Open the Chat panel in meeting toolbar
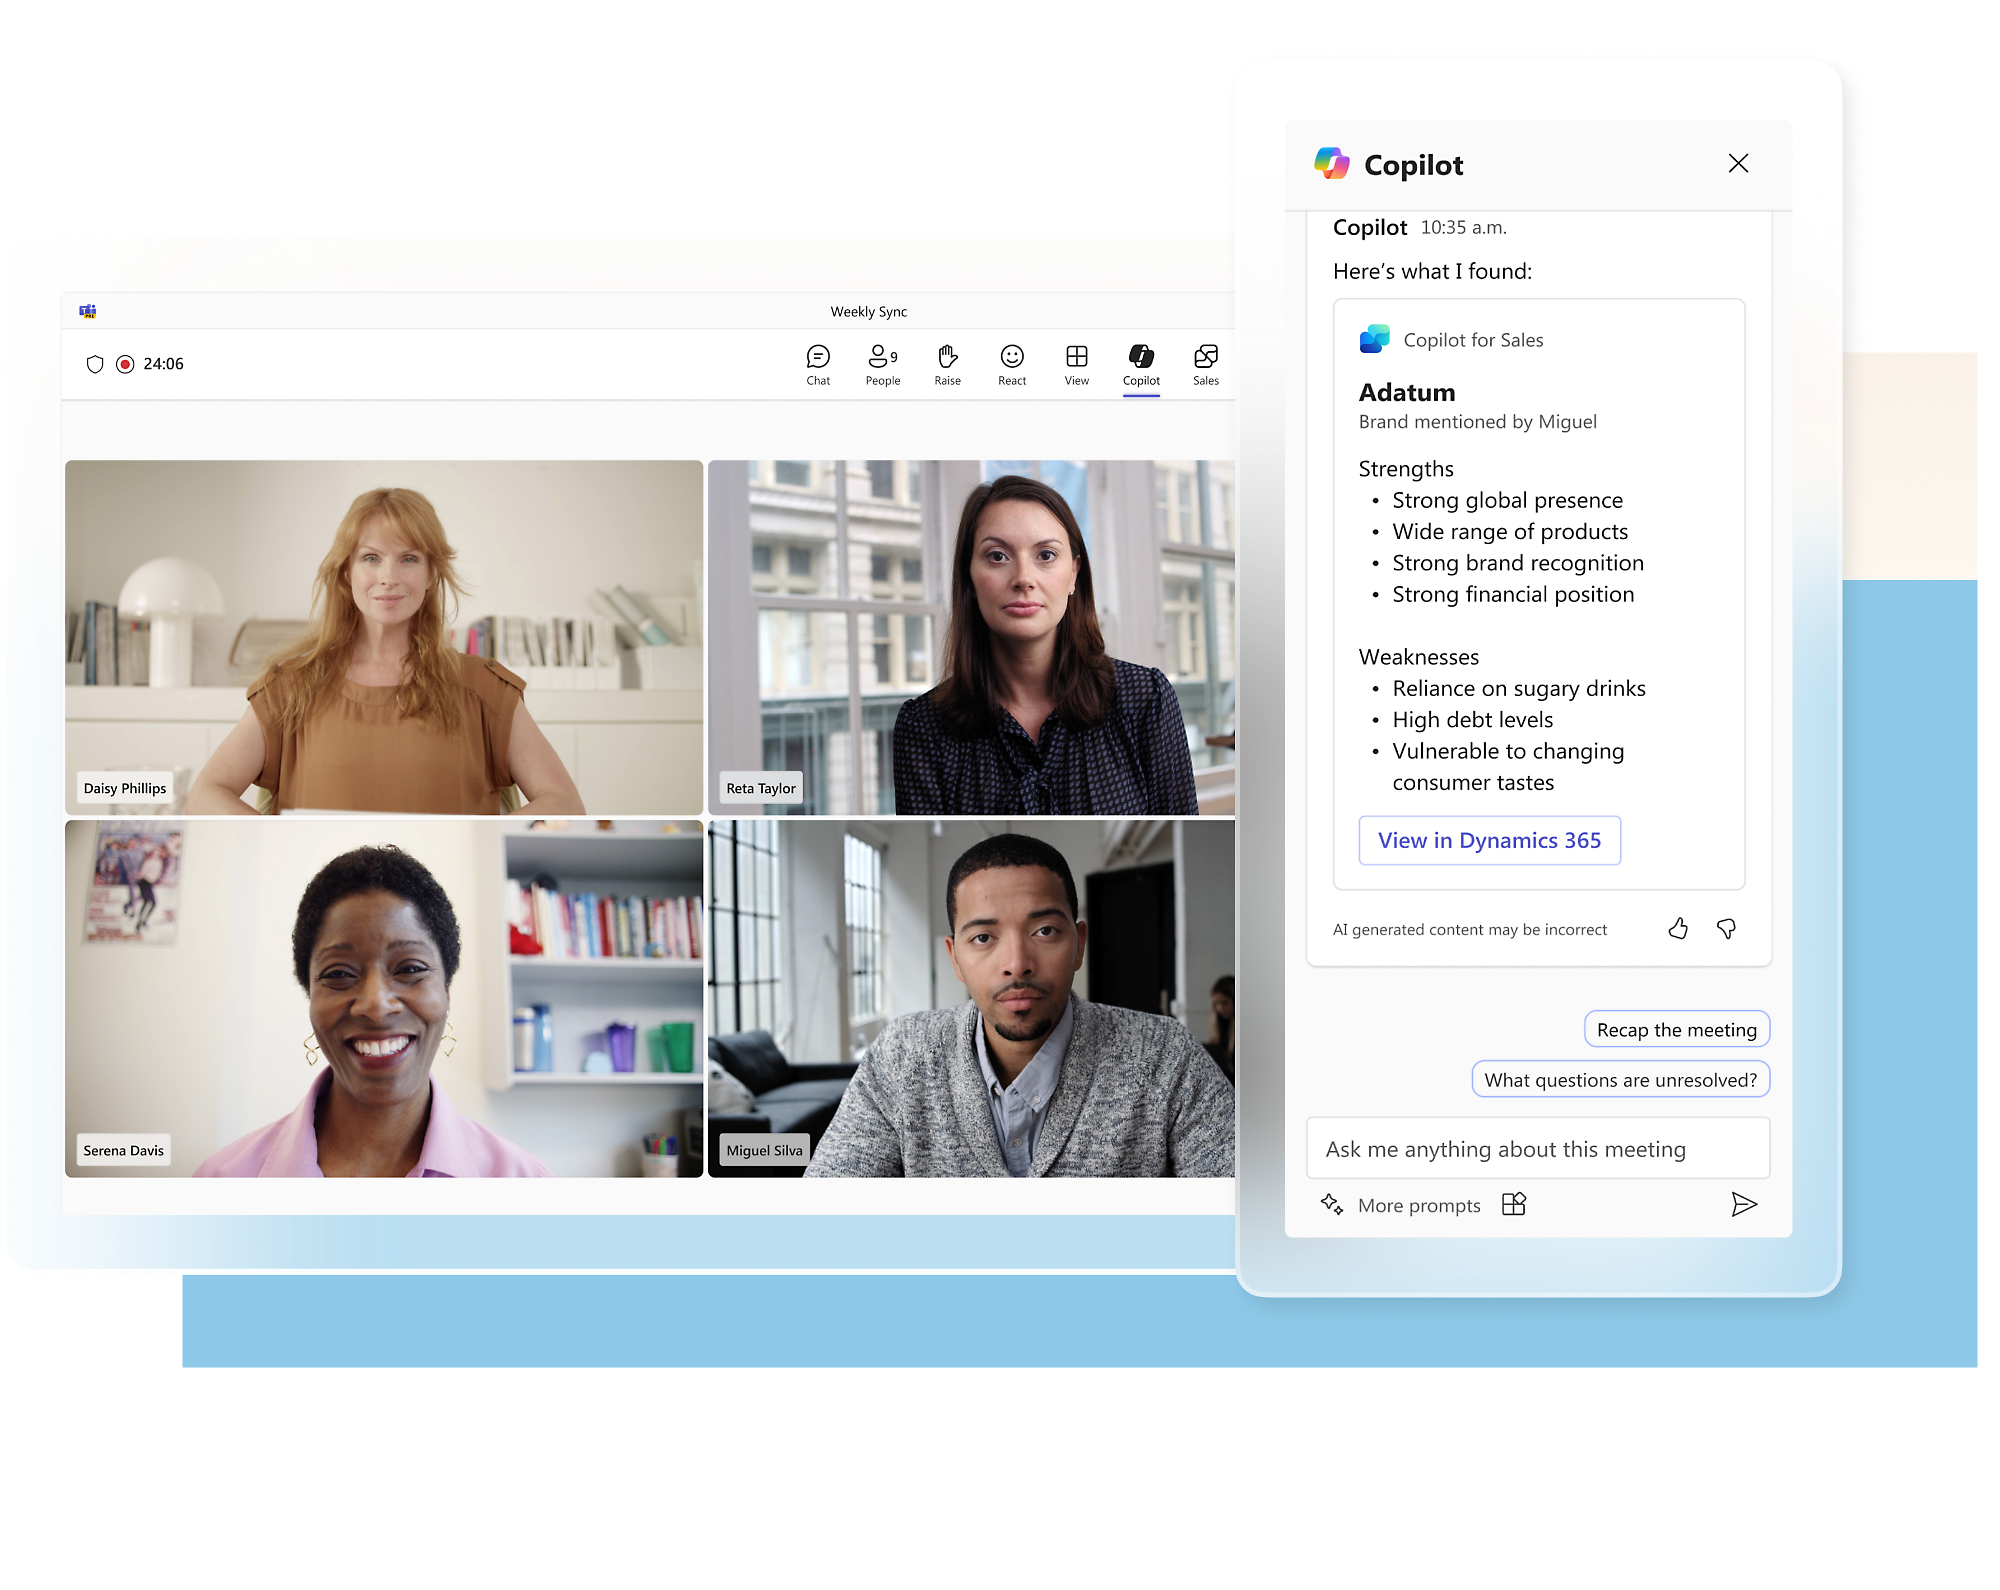Image resolution: width=2000 pixels, height=1590 pixels. [818, 365]
